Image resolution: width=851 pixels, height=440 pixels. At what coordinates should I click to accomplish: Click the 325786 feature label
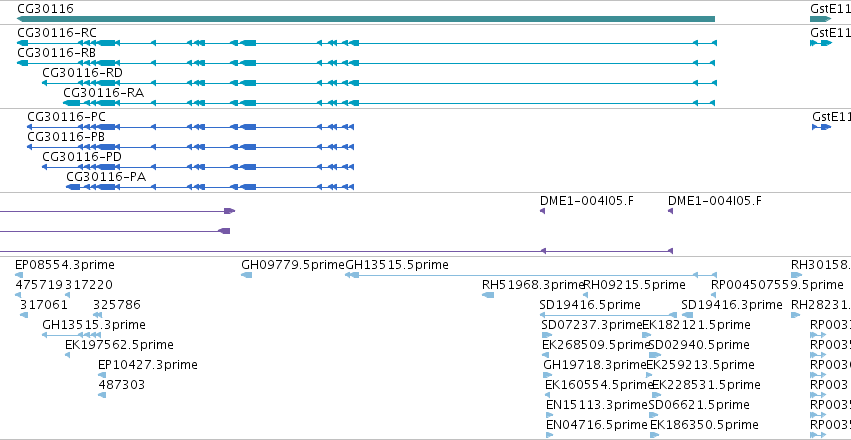pos(117,305)
